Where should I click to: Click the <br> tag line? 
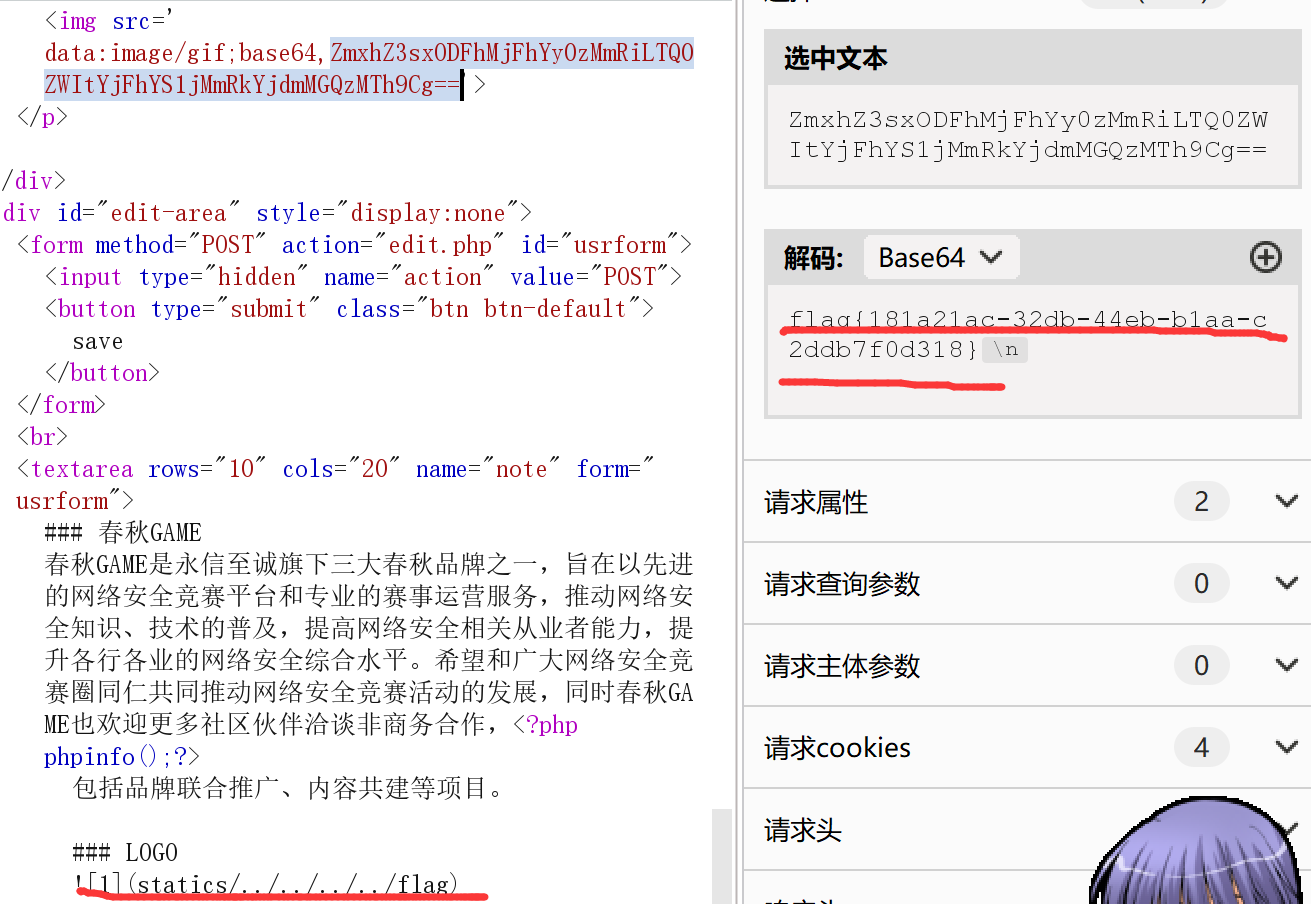(42, 437)
